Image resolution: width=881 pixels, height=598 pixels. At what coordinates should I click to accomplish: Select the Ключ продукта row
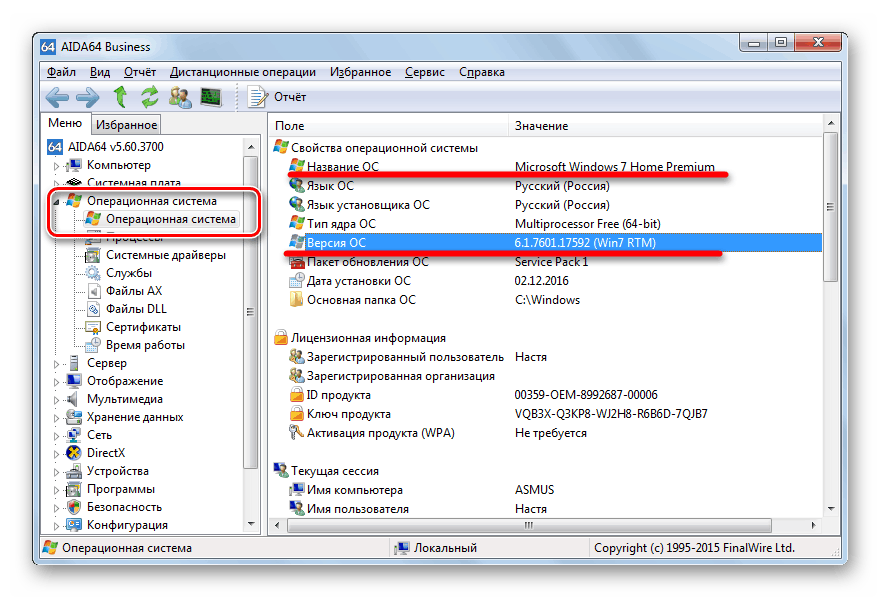pos(555,414)
